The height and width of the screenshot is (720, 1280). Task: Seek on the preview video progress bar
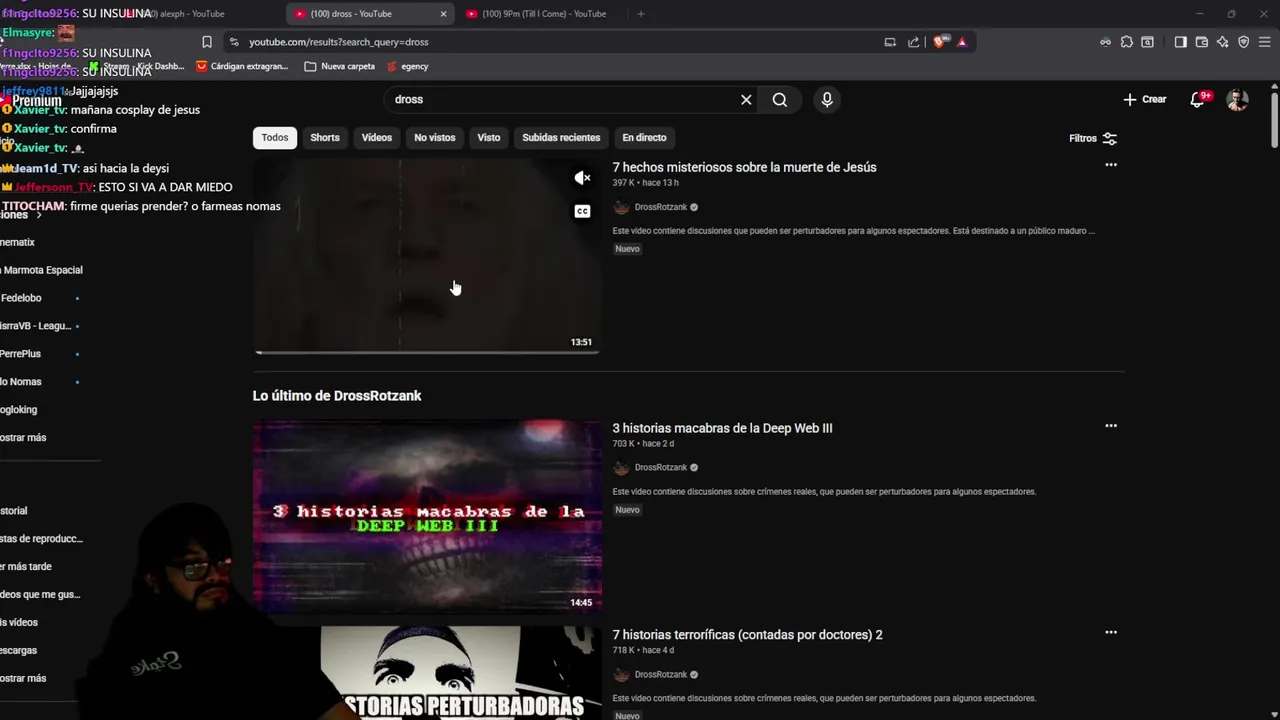pyautogui.click(x=427, y=352)
